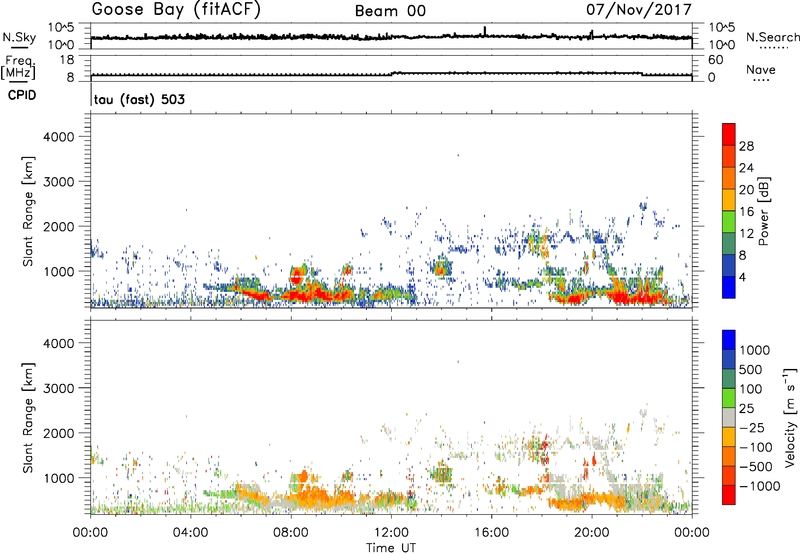Click the left '10^5' sky noise axis label
Image resolution: width=800 pixels, height=554 pixels.
coord(61,28)
